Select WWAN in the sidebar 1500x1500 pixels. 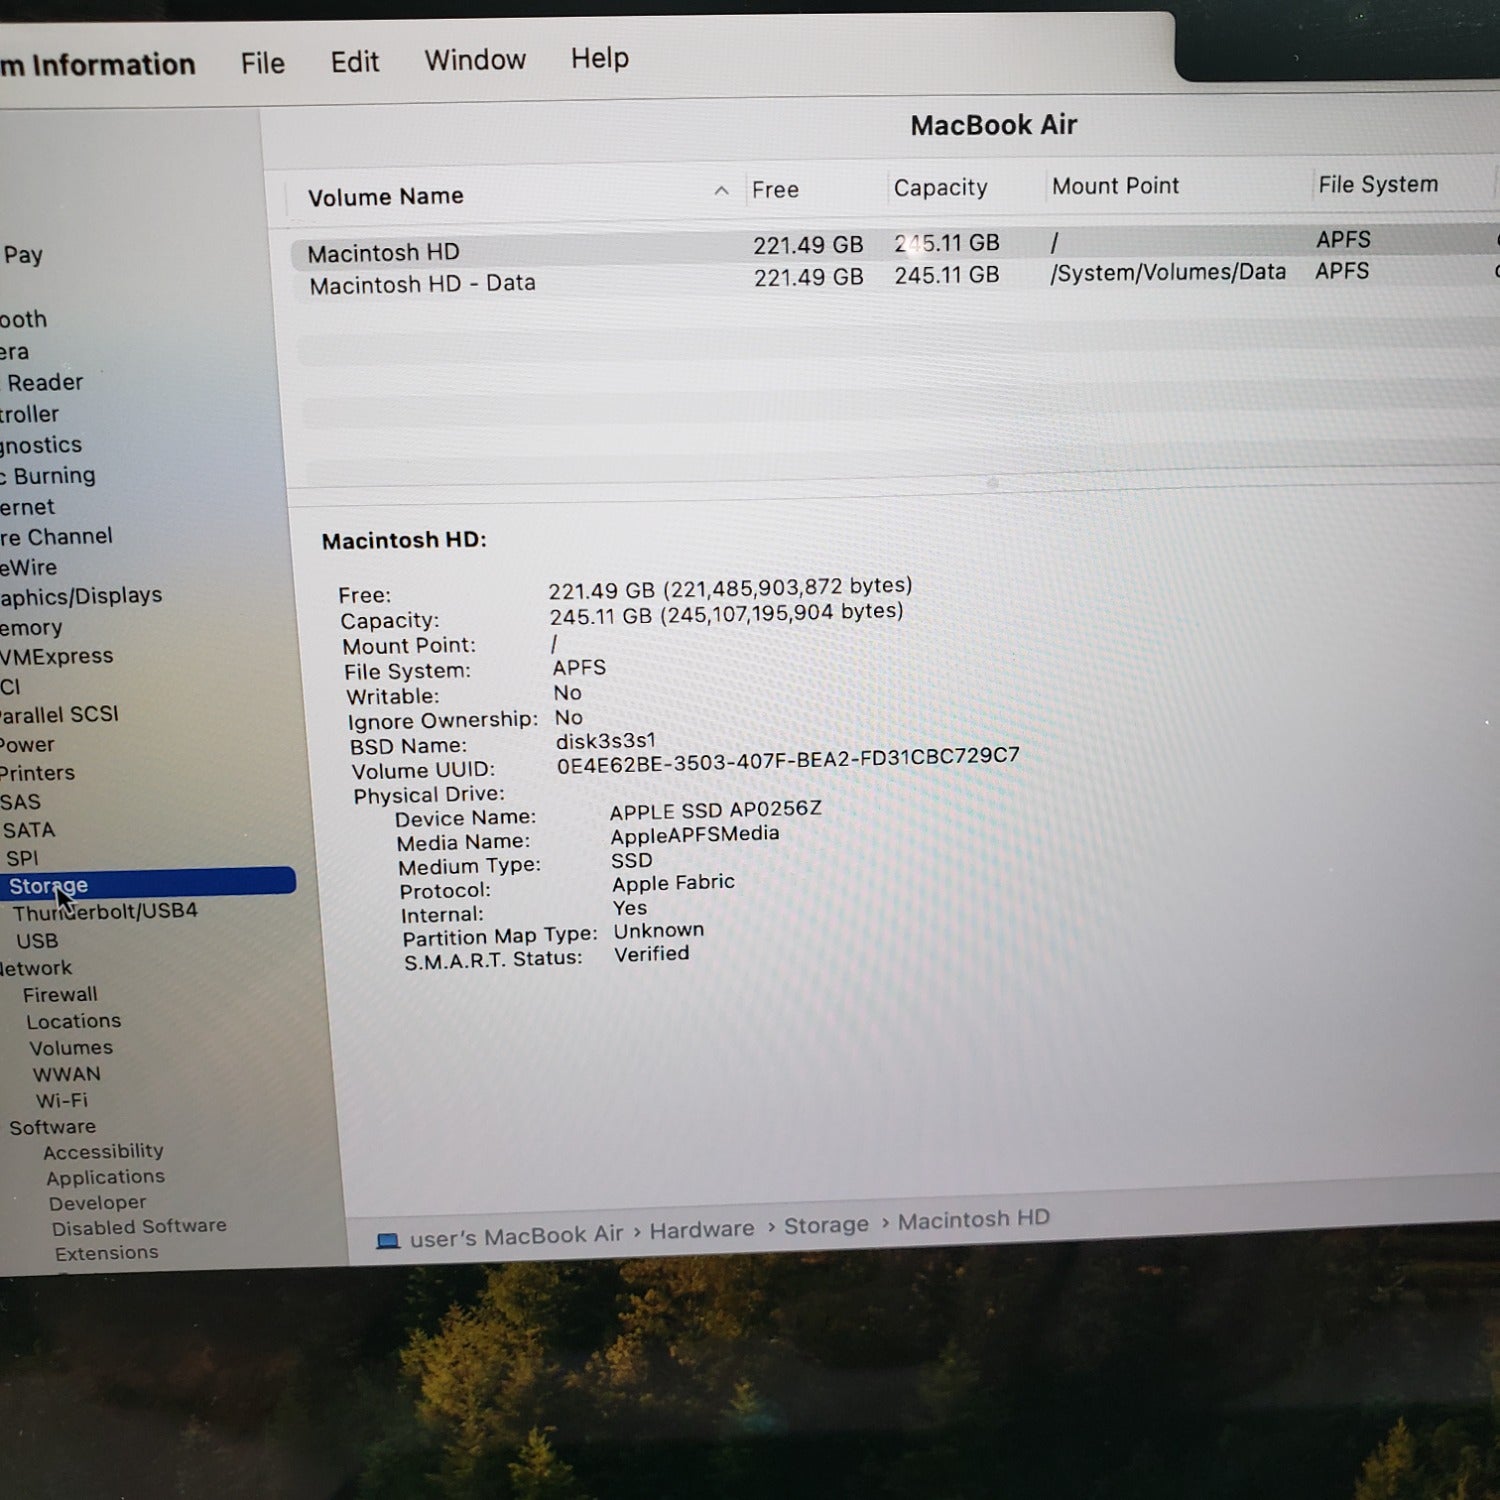pyautogui.click(x=66, y=1074)
